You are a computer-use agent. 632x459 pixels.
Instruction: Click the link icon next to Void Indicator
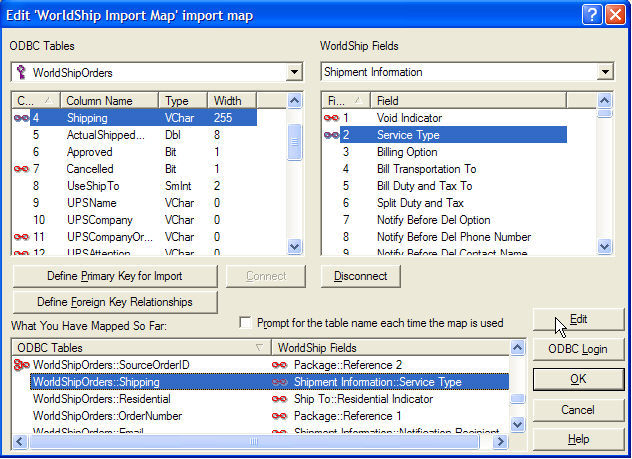pos(331,118)
